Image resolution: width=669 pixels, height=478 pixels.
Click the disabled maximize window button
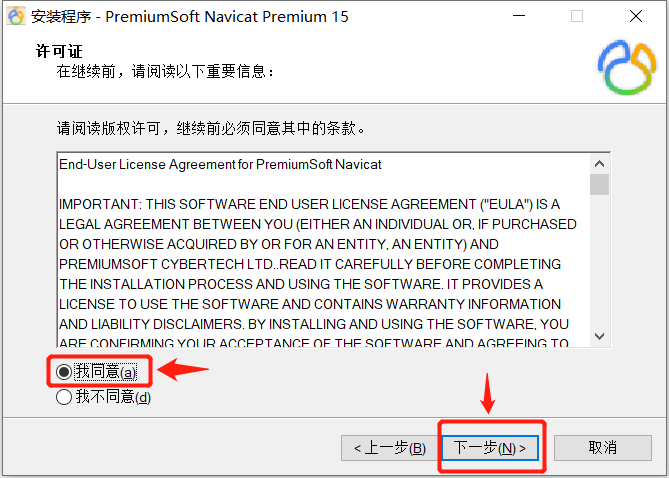(x=577, y=16)
